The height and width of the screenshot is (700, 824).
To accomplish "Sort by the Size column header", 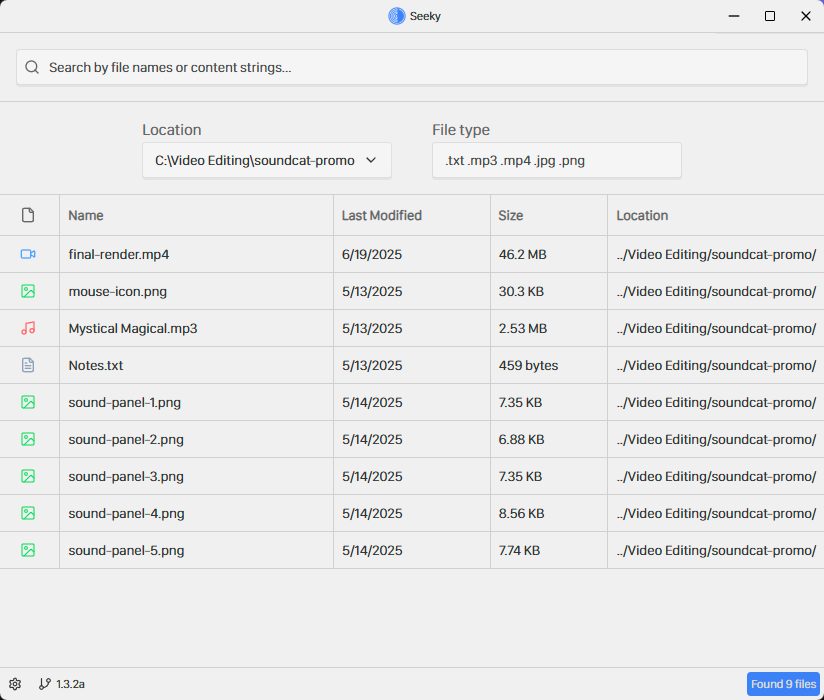I will pos(510,215).
